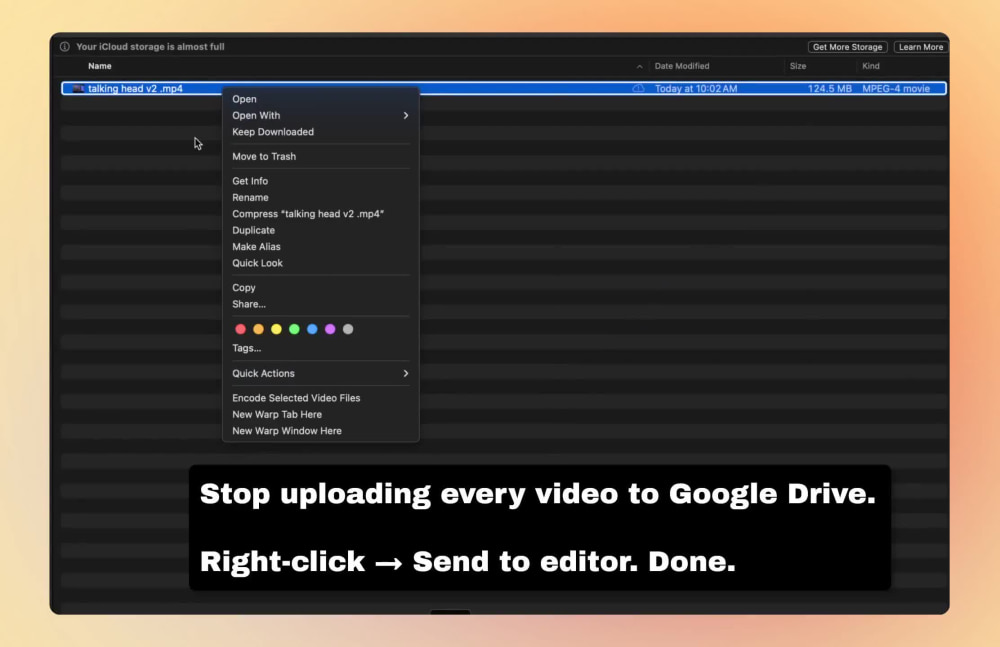1000x647 pixels.
Task: Apply the gray tag color
Action: tap(348, 329)
